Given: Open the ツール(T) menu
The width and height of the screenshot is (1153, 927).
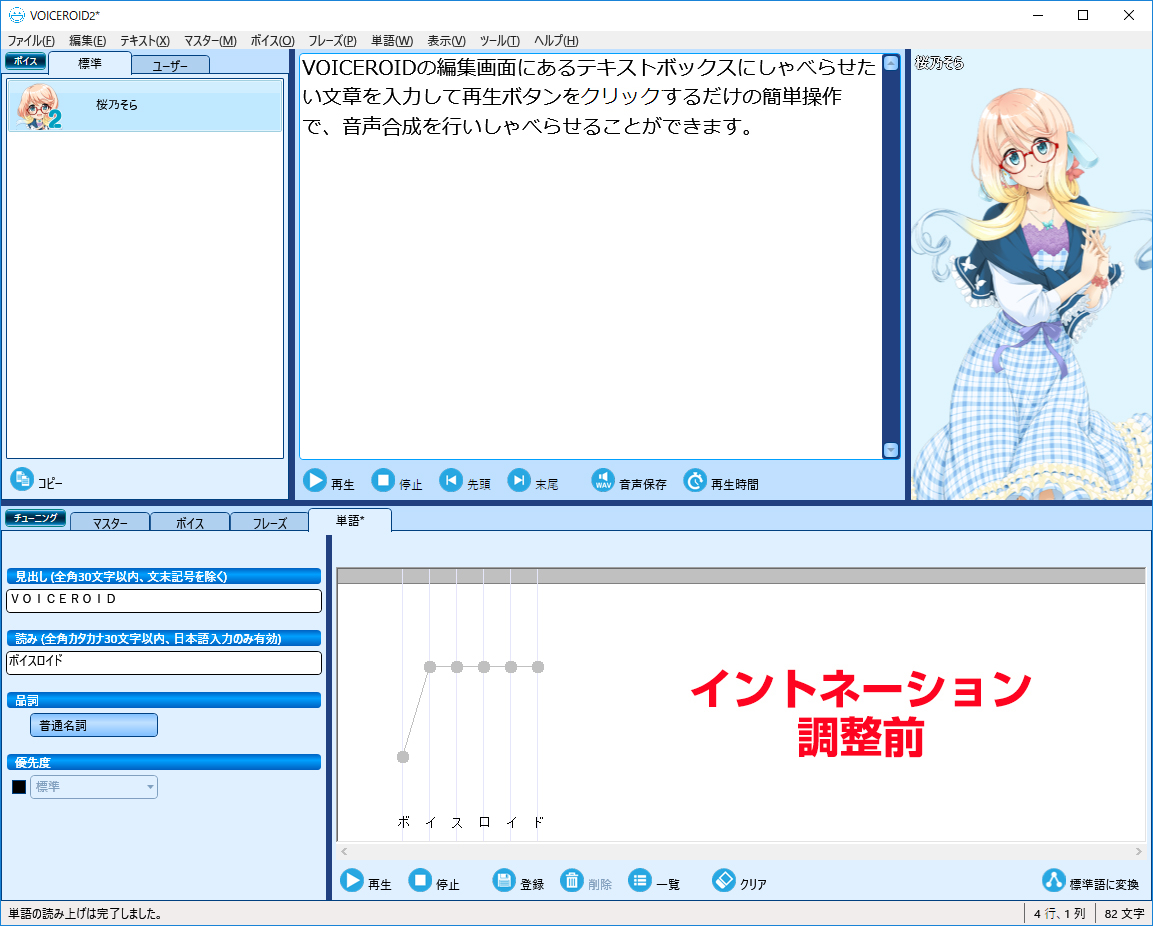Looking at the screenshot, I should click(499, 40).
